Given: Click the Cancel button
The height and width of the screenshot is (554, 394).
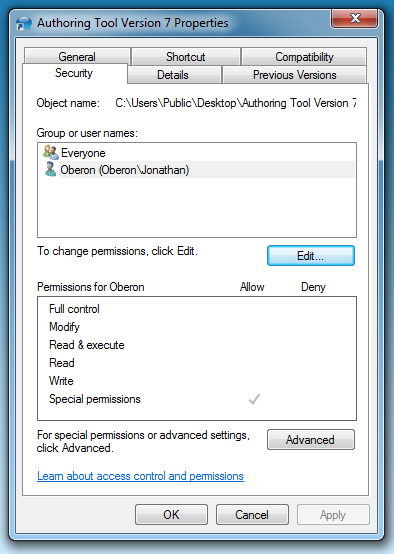Looking at the screenshot, I should pos(252,514).
